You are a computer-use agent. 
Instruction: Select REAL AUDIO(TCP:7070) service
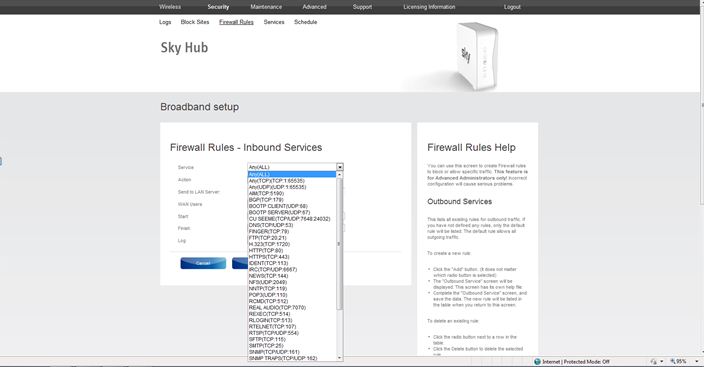point(292,308)
